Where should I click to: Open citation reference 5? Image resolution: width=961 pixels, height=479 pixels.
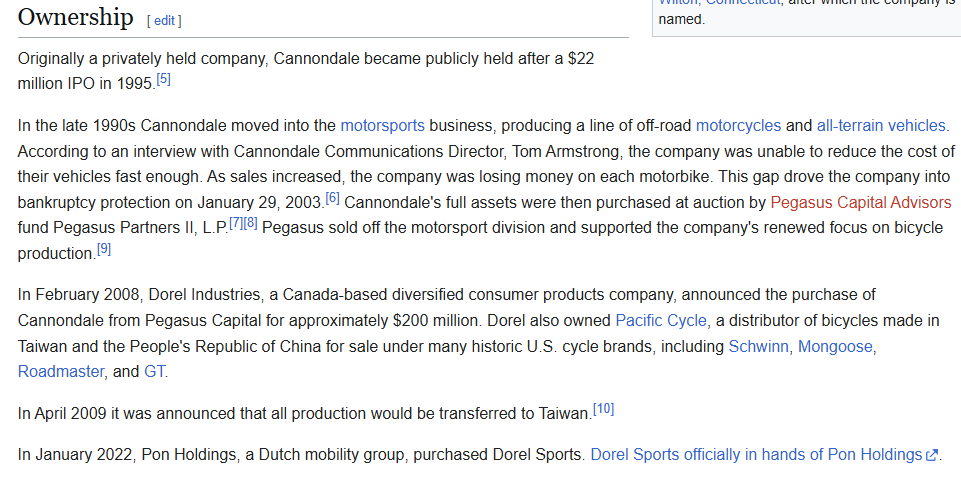pos(164,80)
